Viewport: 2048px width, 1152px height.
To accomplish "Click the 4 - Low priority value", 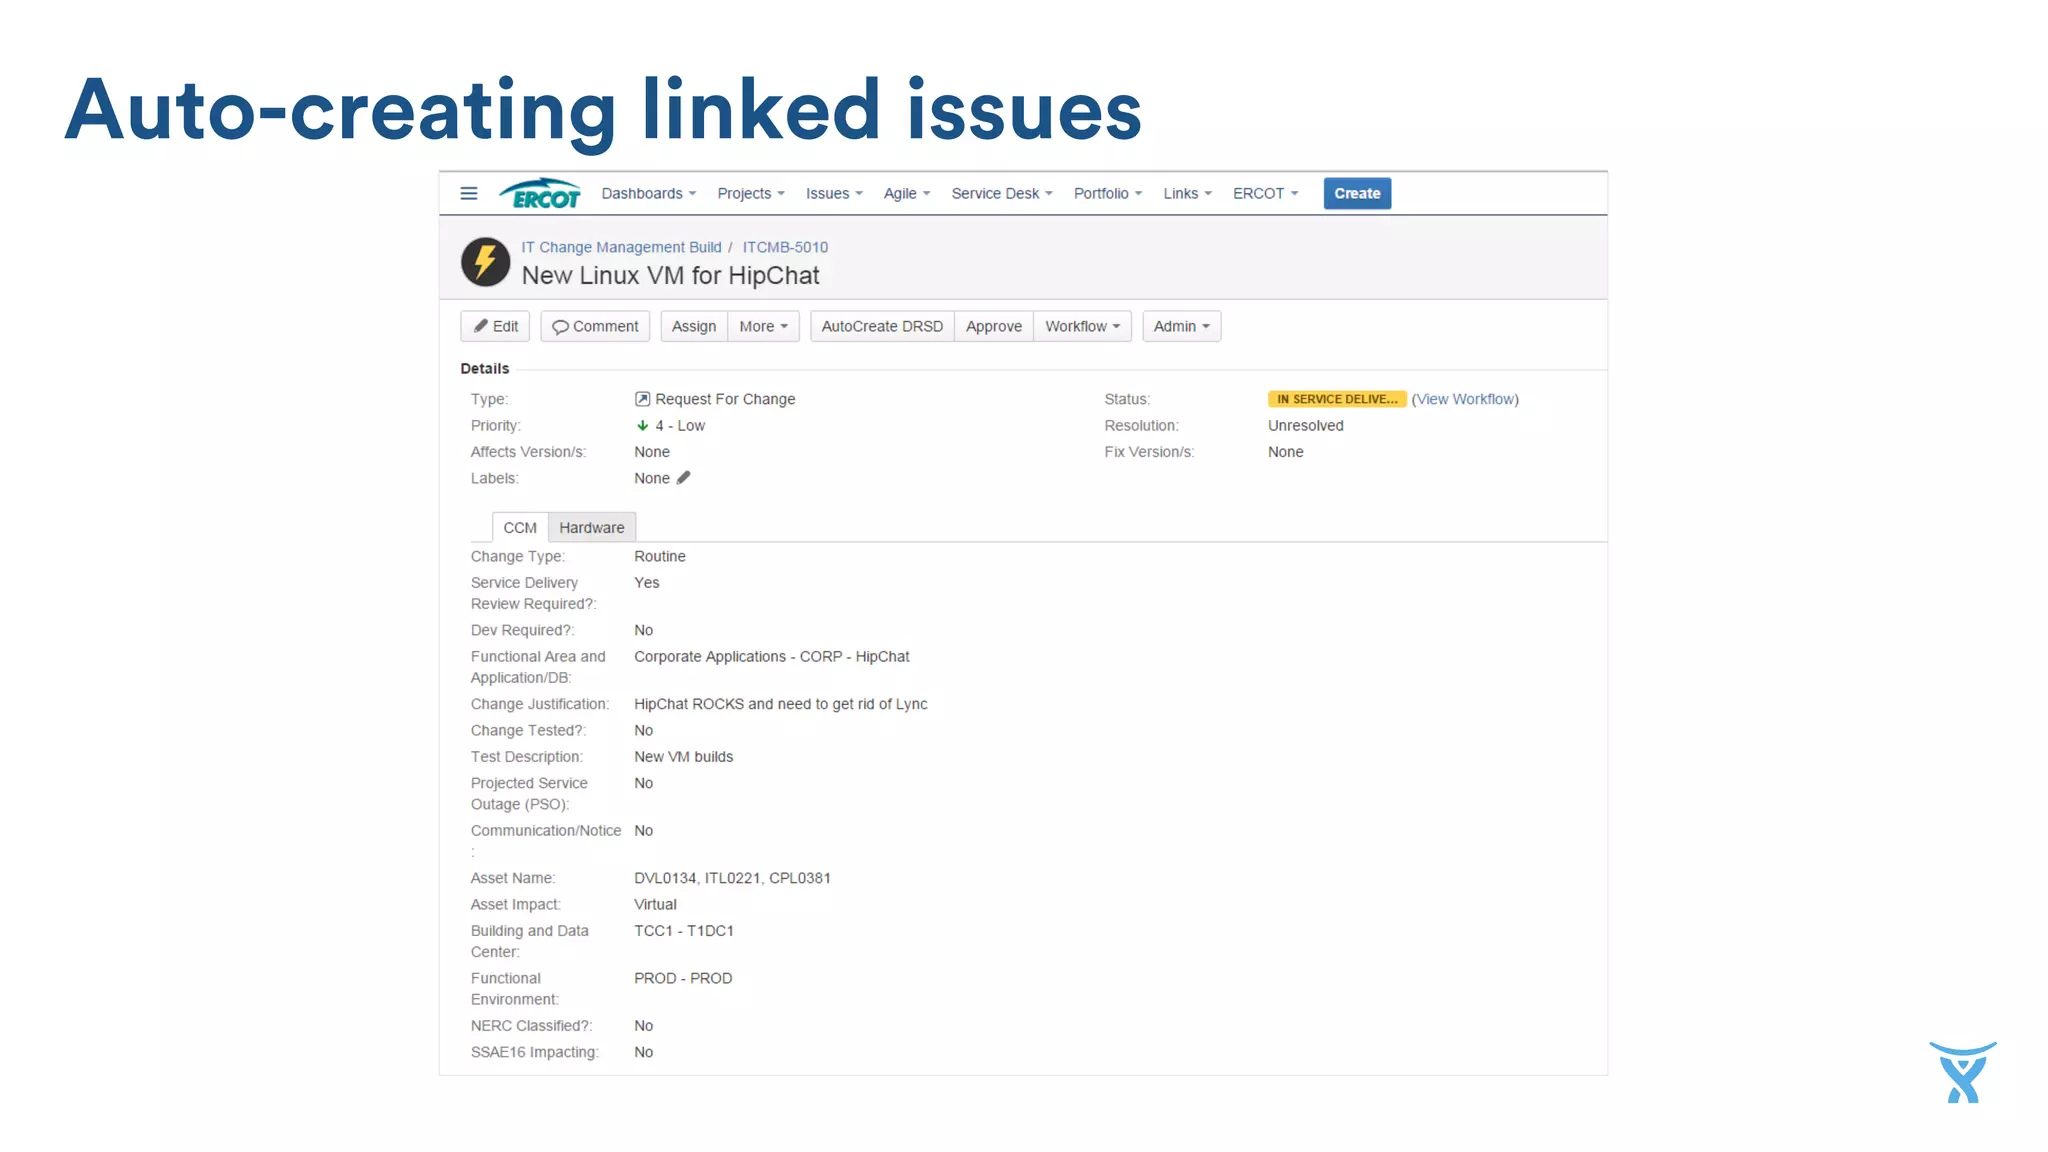I will (680, 425).
